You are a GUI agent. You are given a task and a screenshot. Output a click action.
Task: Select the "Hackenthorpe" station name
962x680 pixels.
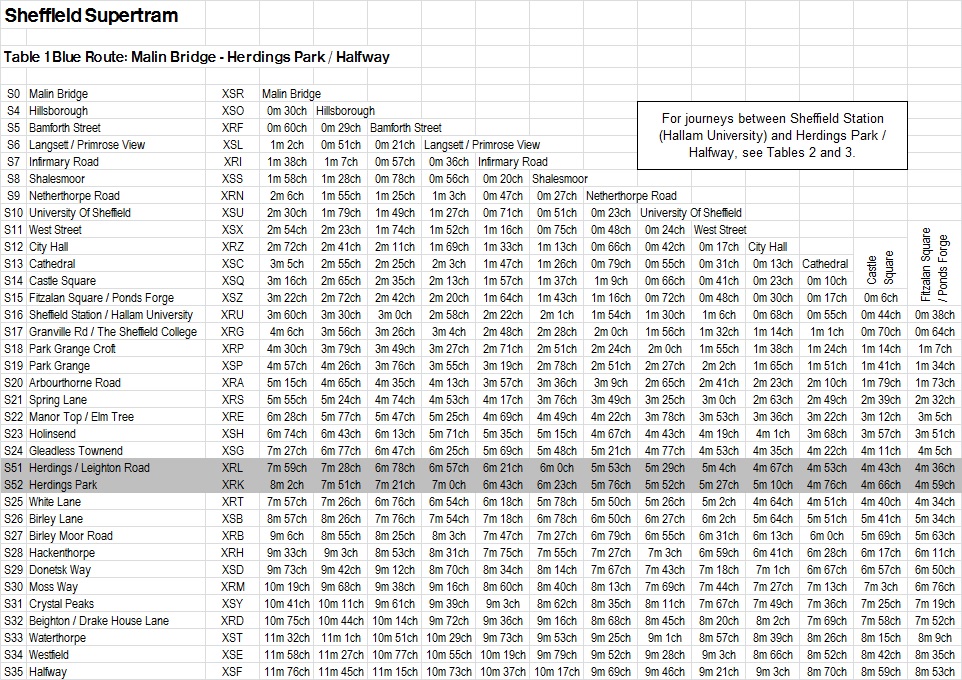(x=62, y=553)
